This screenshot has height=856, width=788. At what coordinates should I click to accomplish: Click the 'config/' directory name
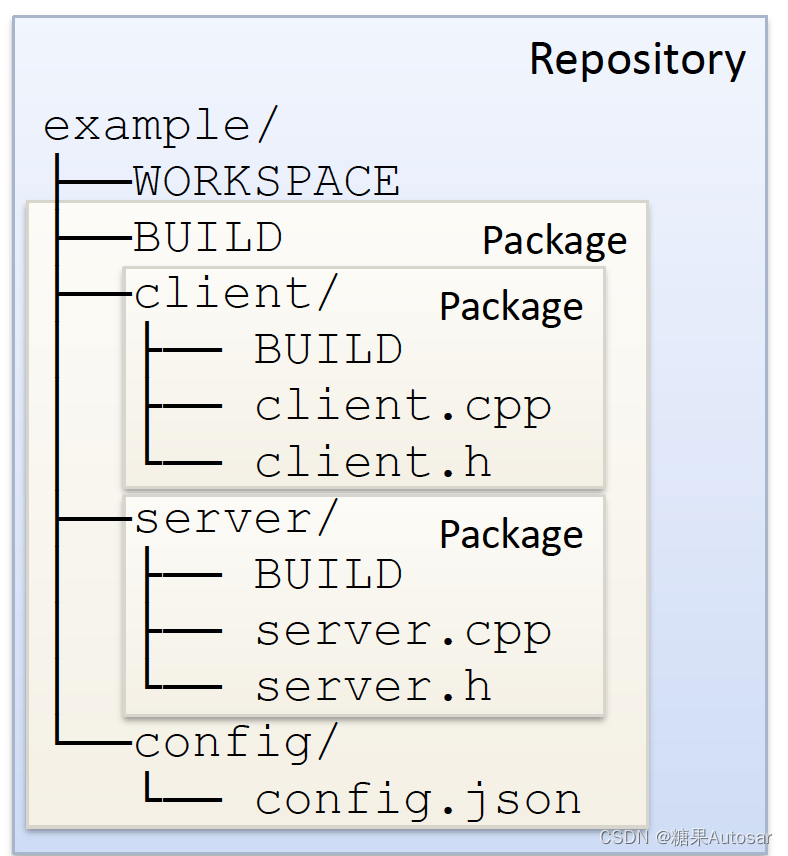coord(236,742)
